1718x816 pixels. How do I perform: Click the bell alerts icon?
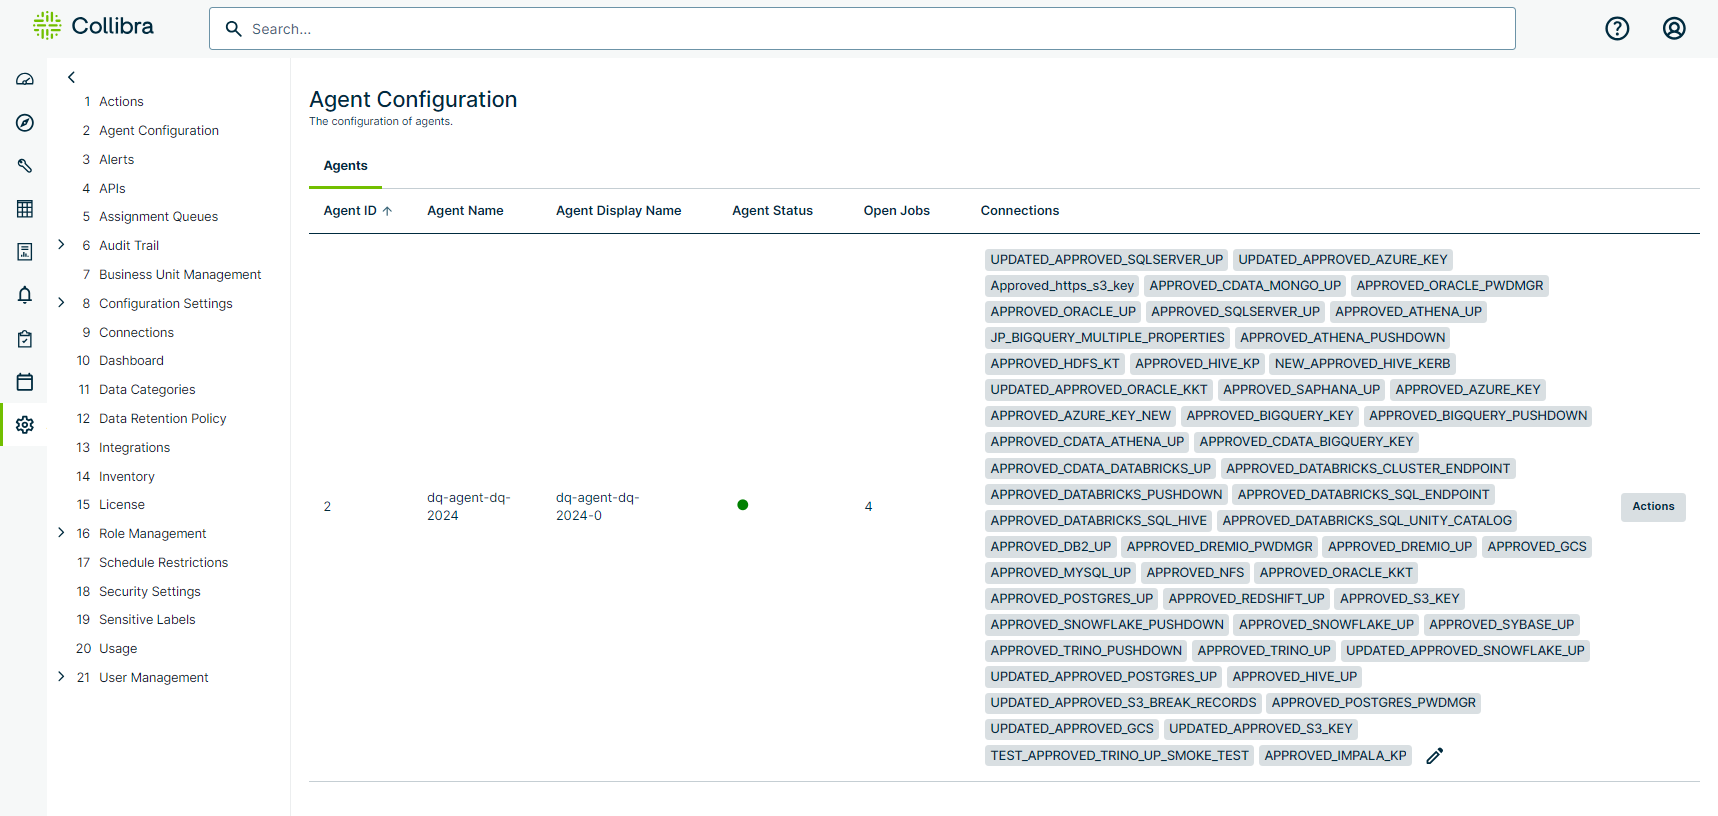(25, 295)
